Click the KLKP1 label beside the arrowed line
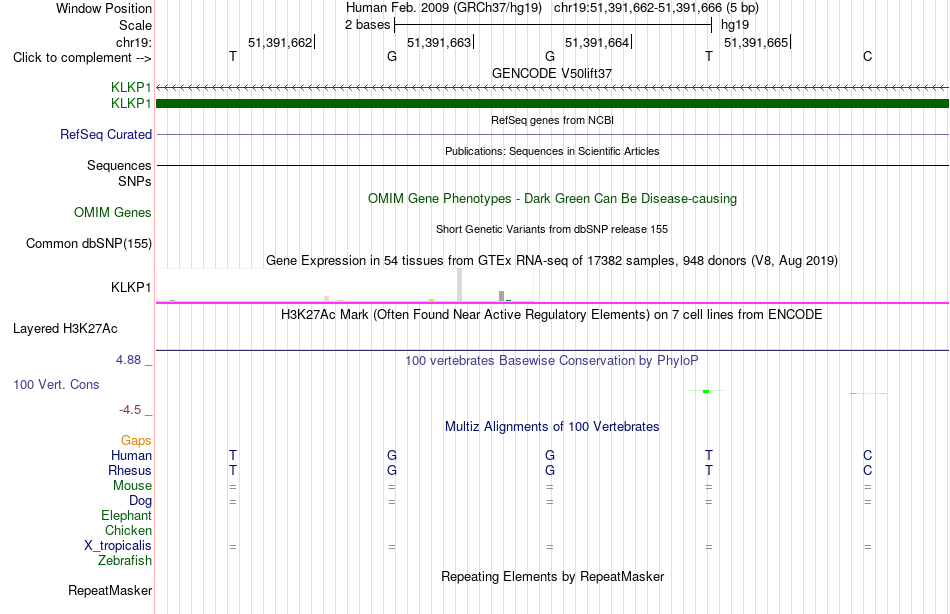This screenshot has height=614, width=950. point(131,87)
